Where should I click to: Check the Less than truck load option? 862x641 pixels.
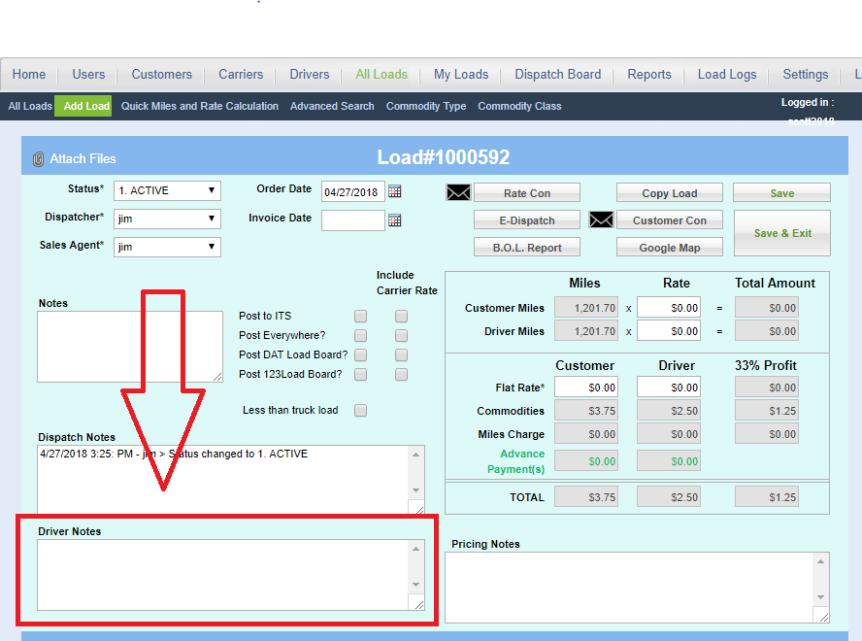(x=360, y=409)
